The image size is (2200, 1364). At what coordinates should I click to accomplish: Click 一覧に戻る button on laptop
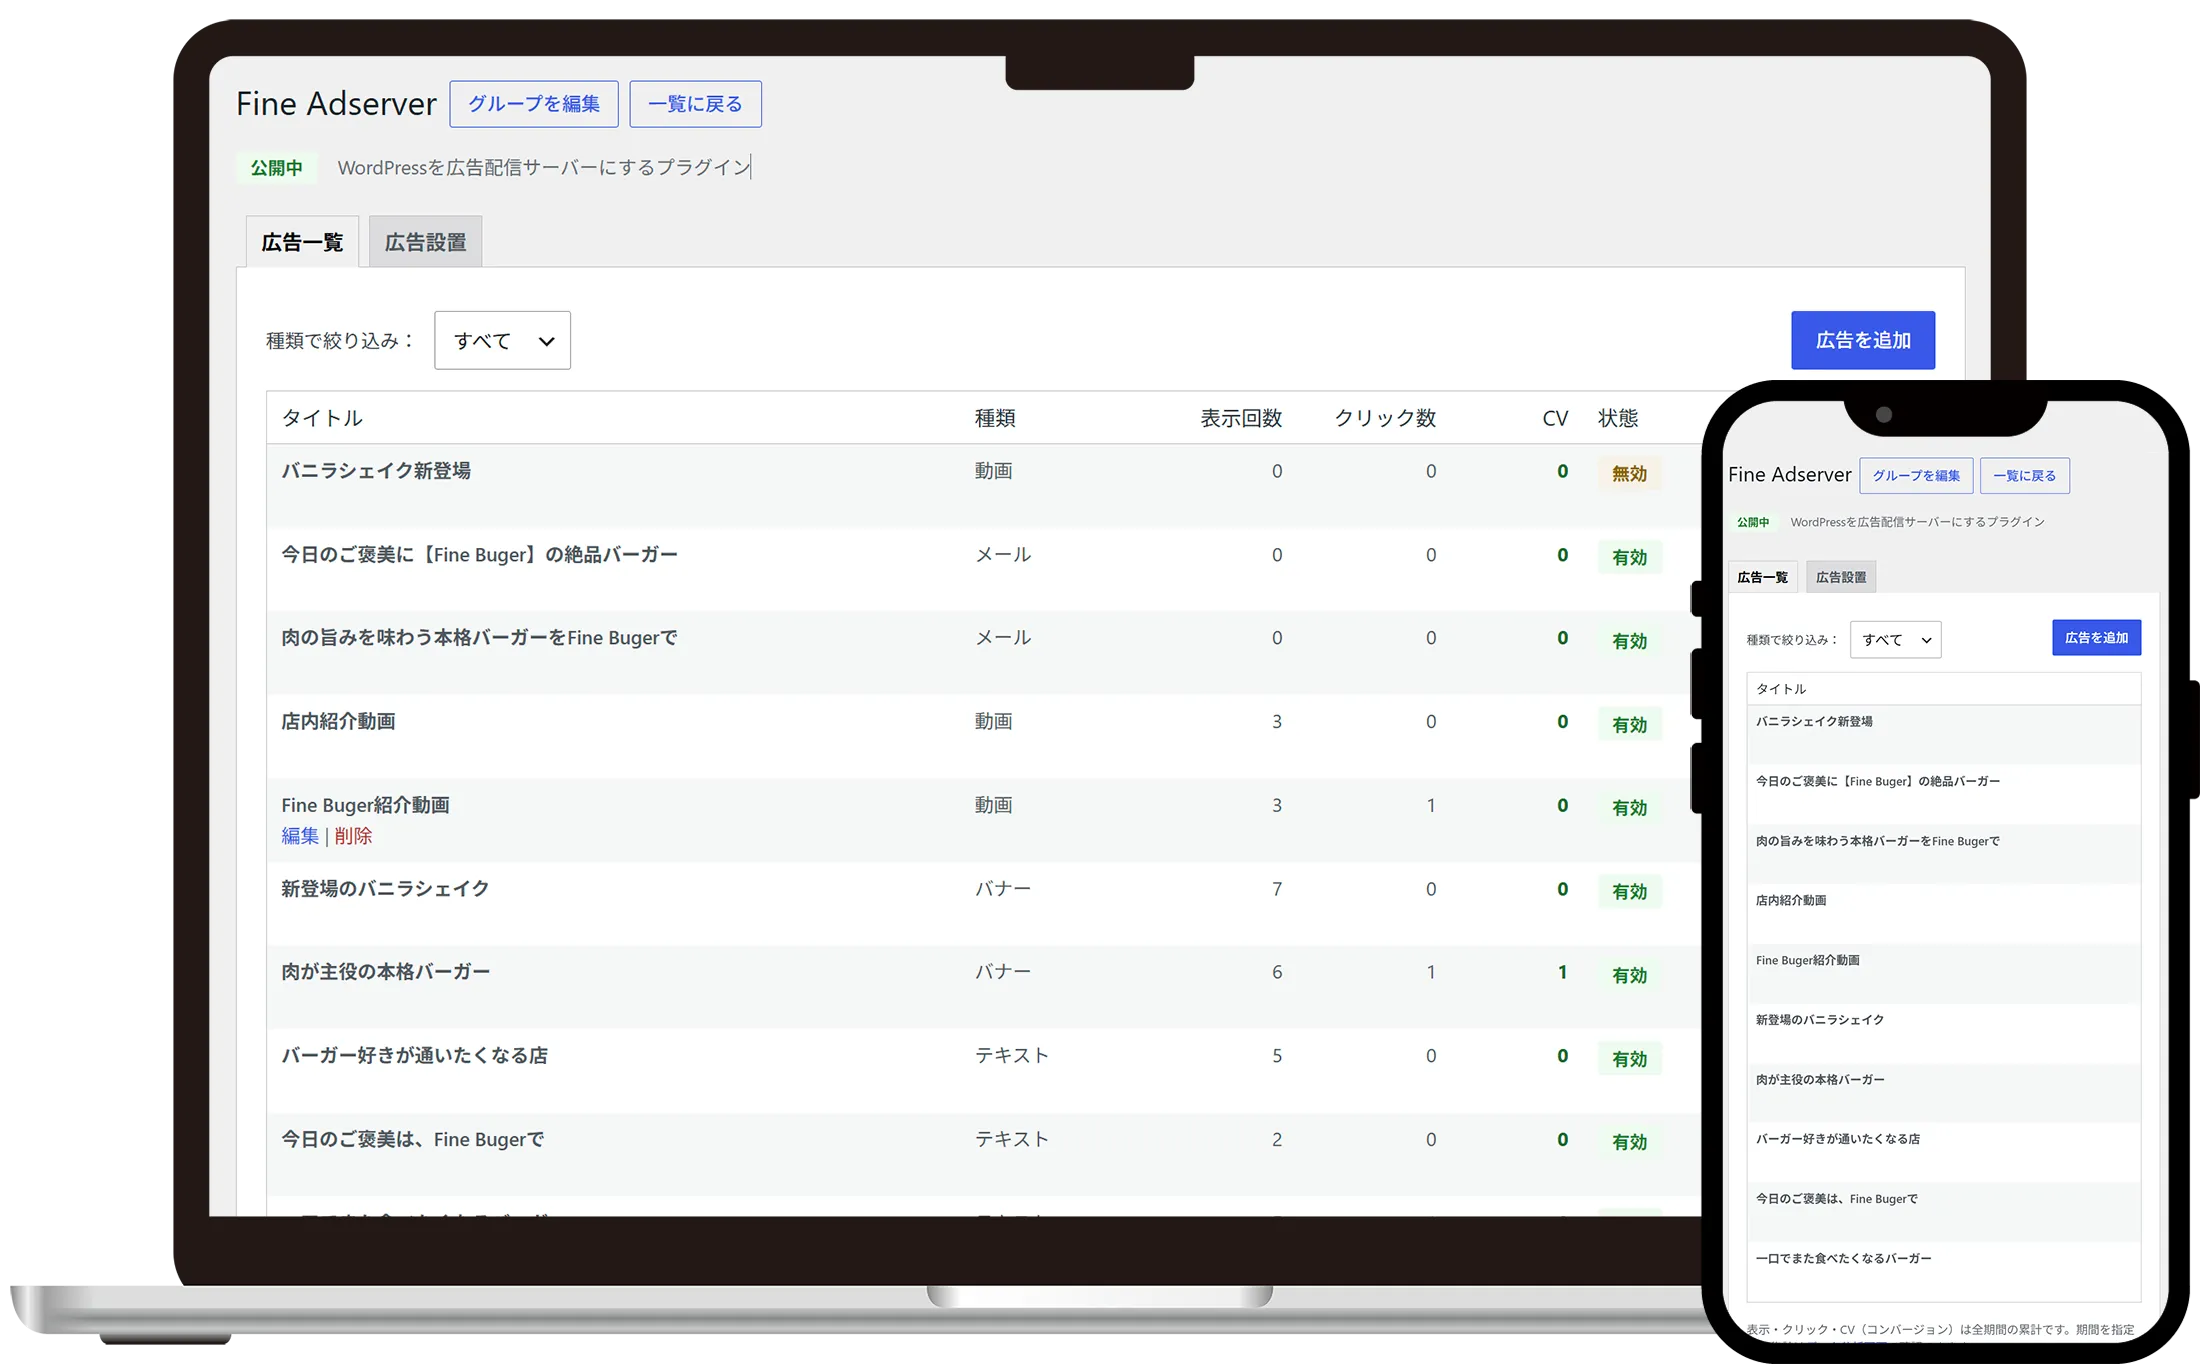pos(695,104)
